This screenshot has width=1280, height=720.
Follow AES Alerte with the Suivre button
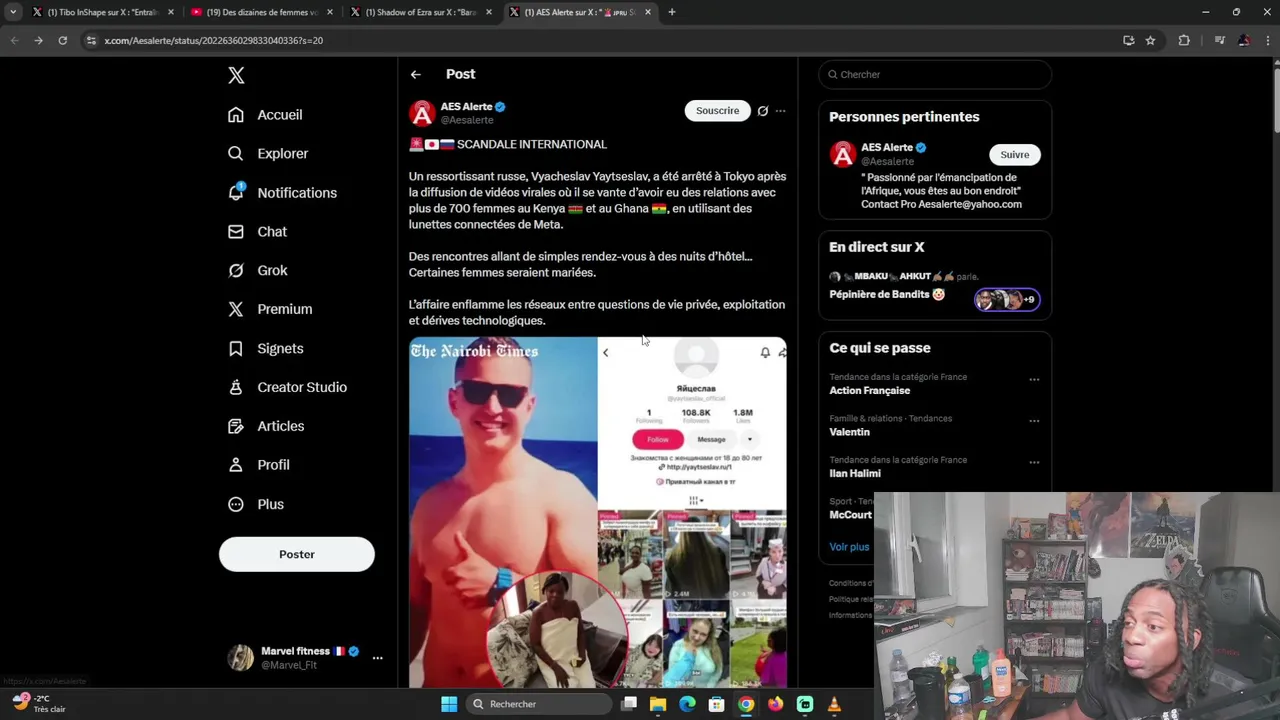1015,154
